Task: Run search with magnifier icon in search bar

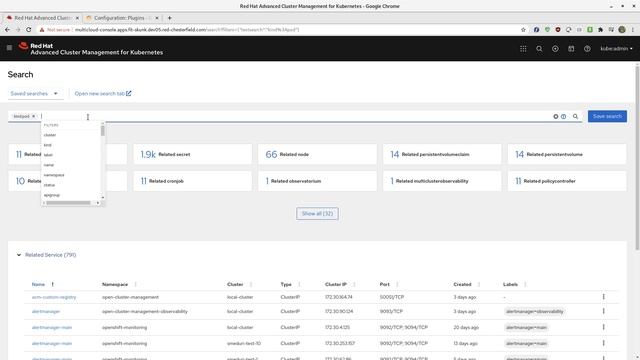Action: click(575, 116)
